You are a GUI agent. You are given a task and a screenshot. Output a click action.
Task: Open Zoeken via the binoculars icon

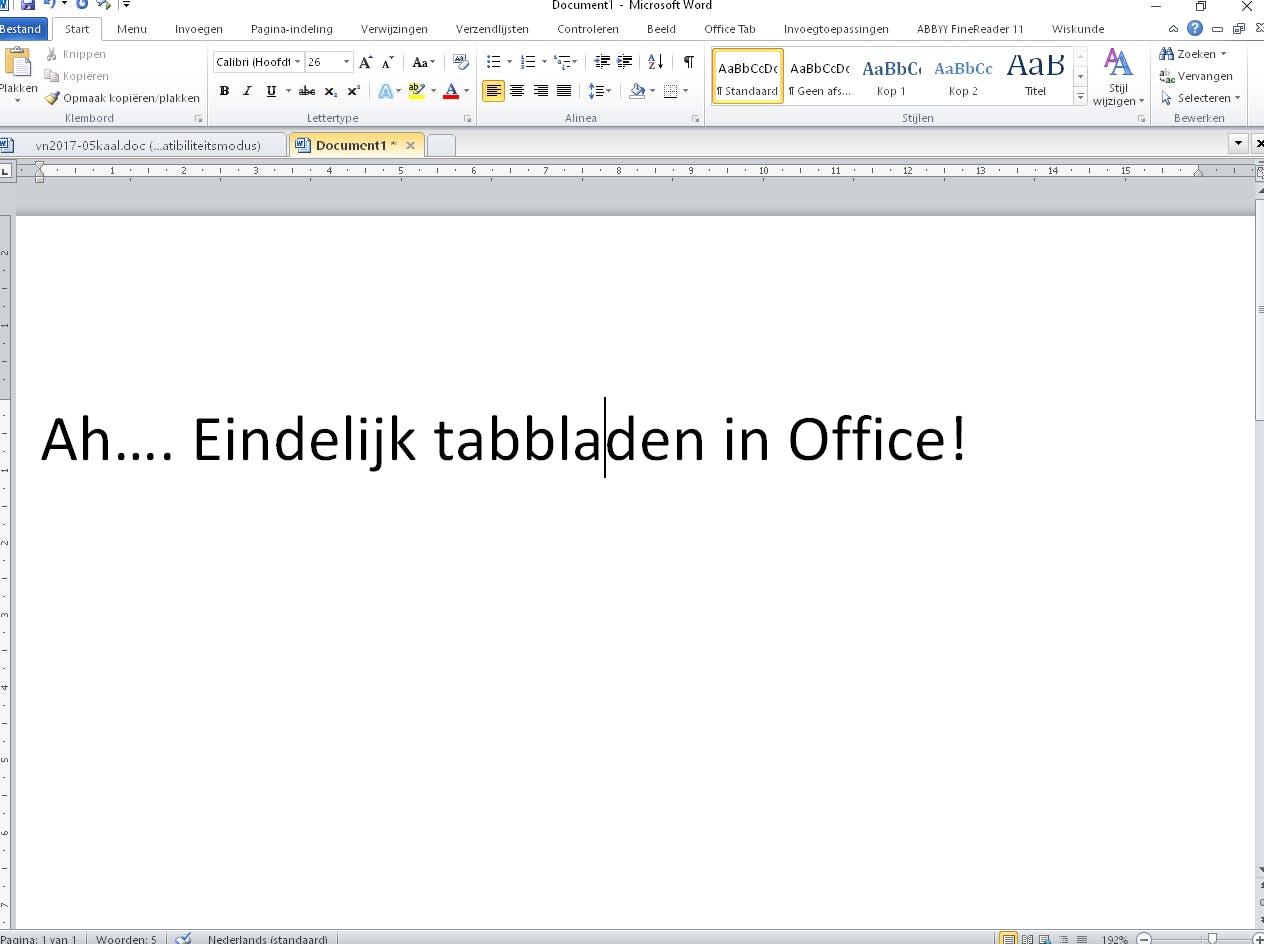[1167, 53]
